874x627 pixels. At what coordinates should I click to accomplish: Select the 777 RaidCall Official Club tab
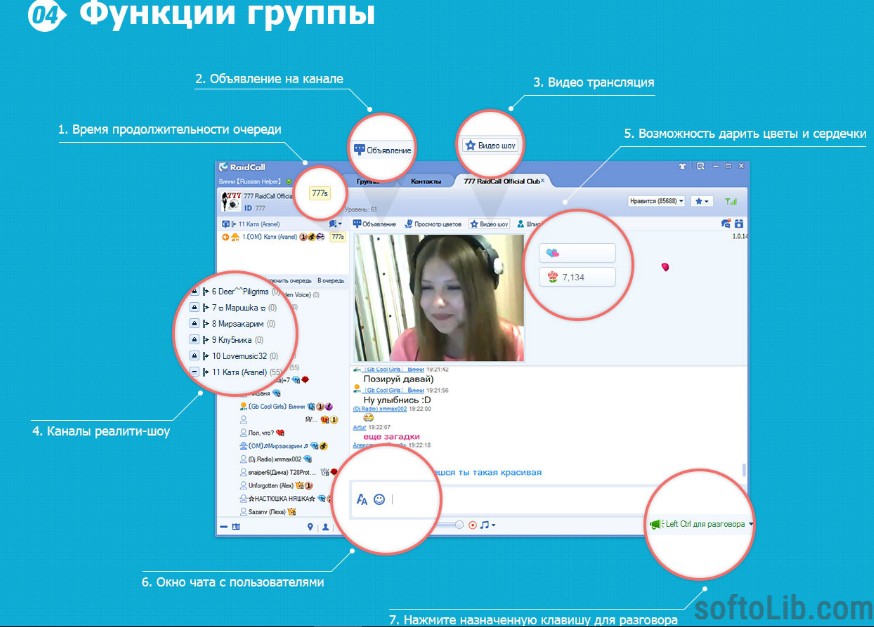[x=501, y=181]
